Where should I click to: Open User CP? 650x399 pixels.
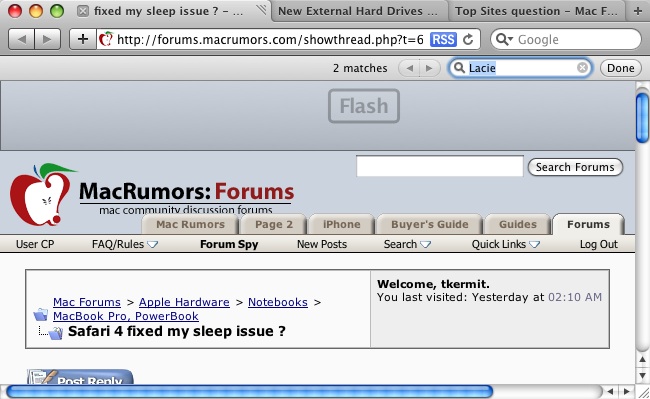click(35, 244)
